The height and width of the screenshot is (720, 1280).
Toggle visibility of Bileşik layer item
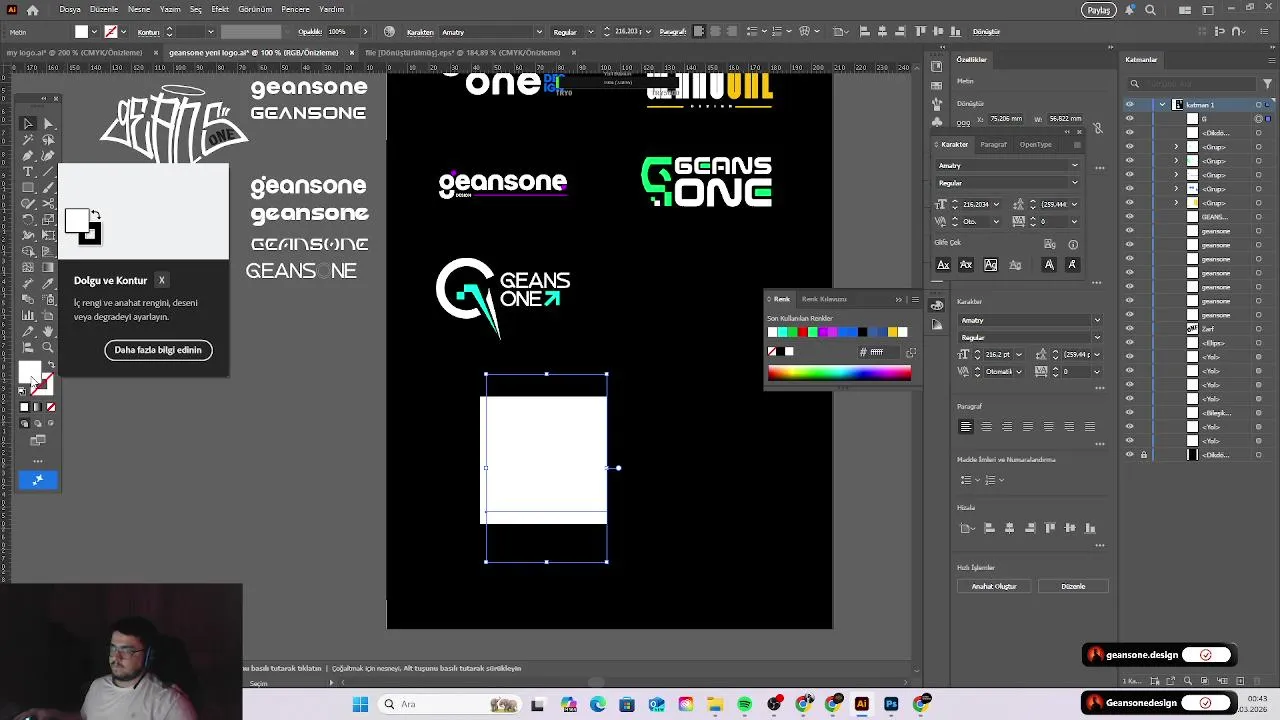click(1130, 413)
